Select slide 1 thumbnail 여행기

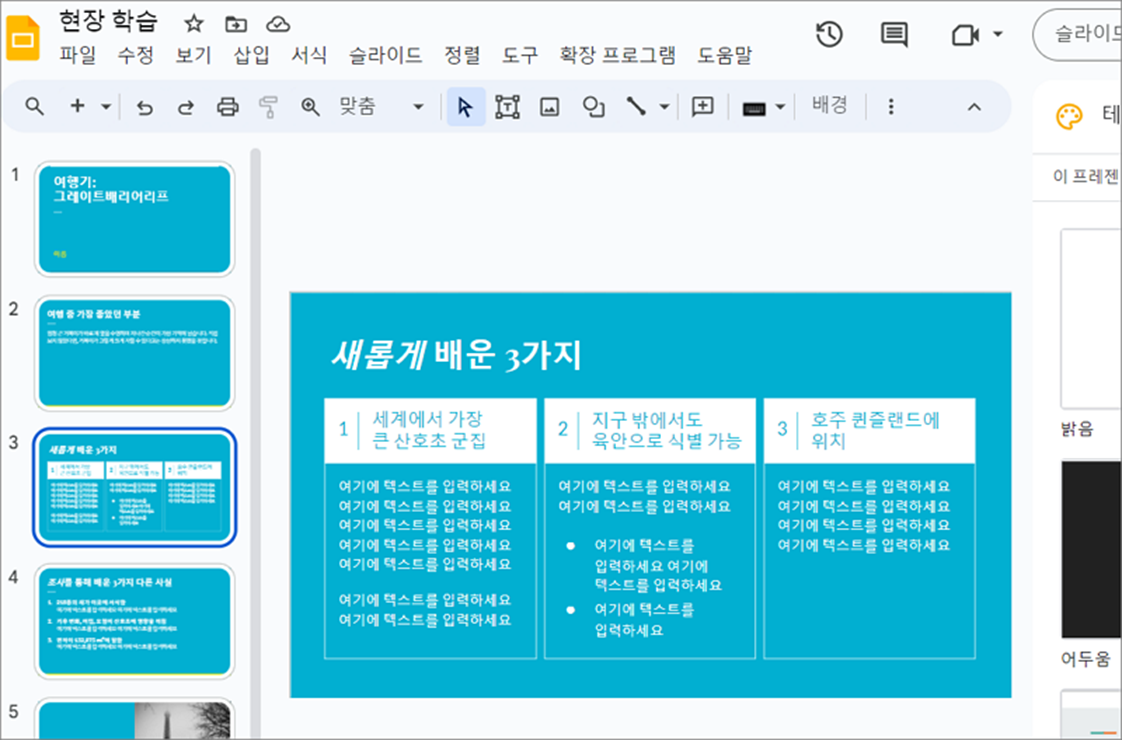135,219
